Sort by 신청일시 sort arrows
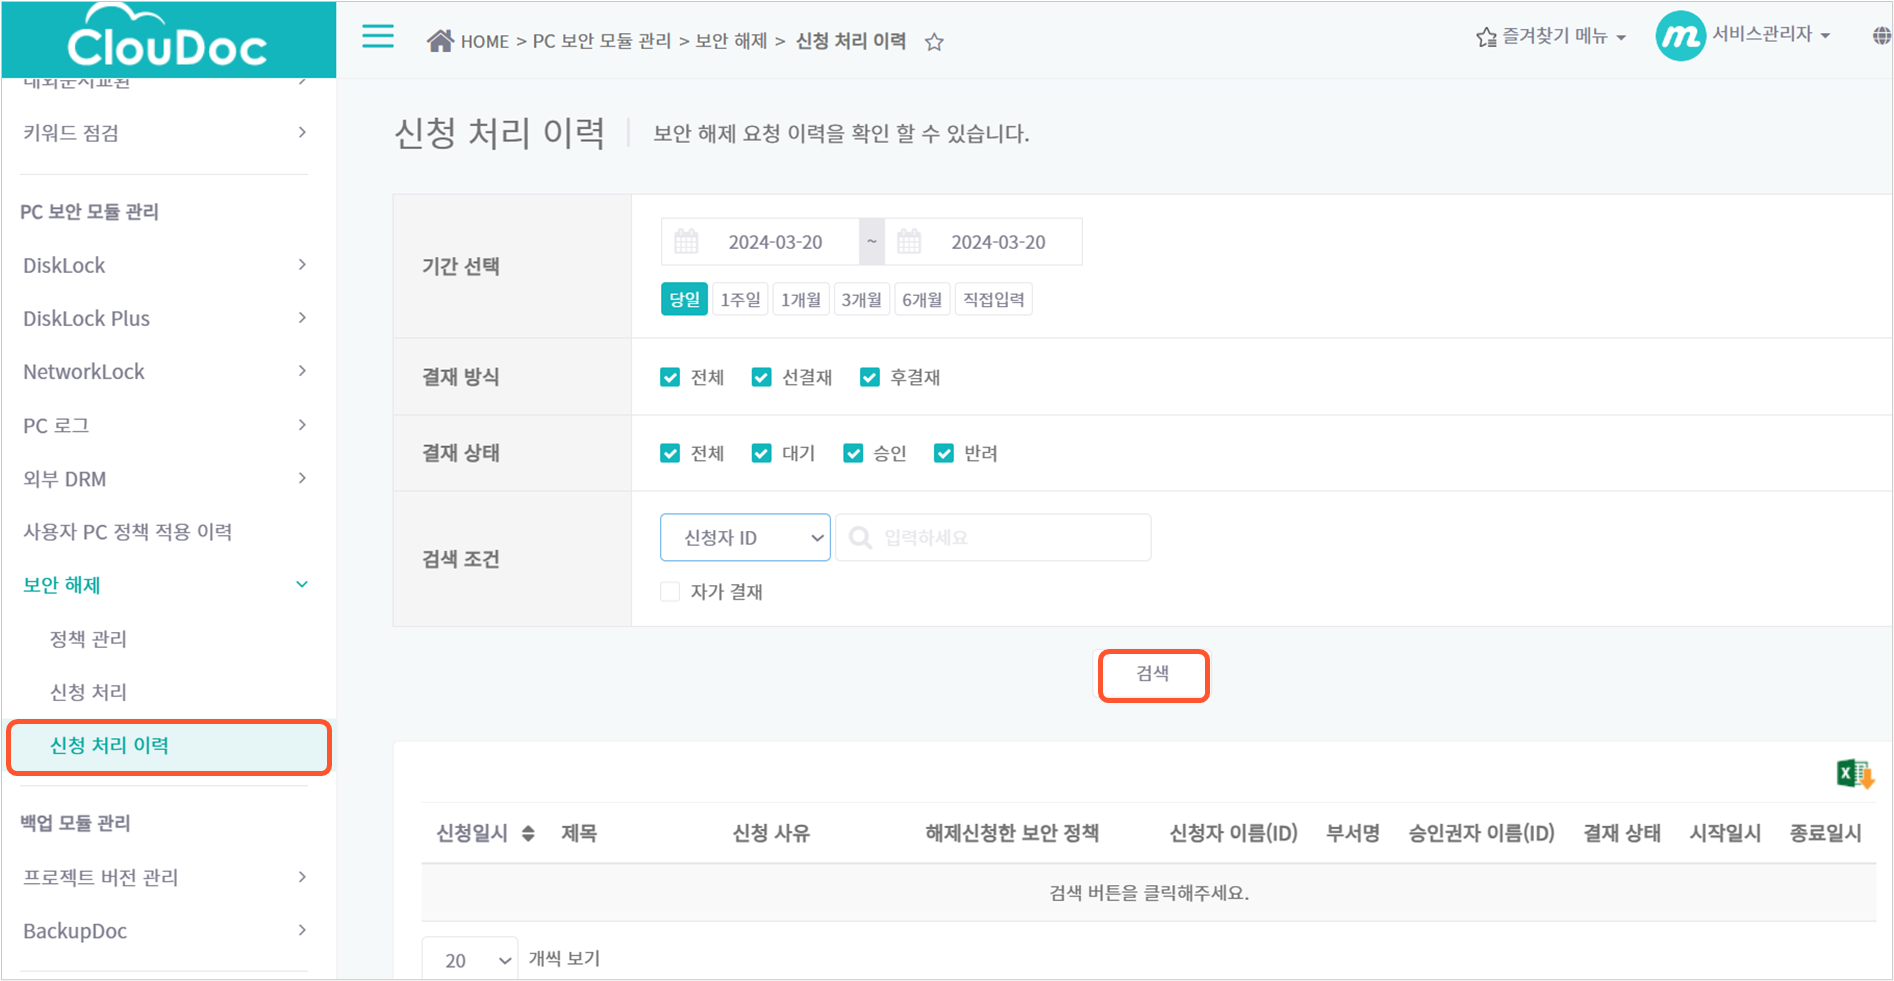The image size is (1894, 981). [528, 833]
